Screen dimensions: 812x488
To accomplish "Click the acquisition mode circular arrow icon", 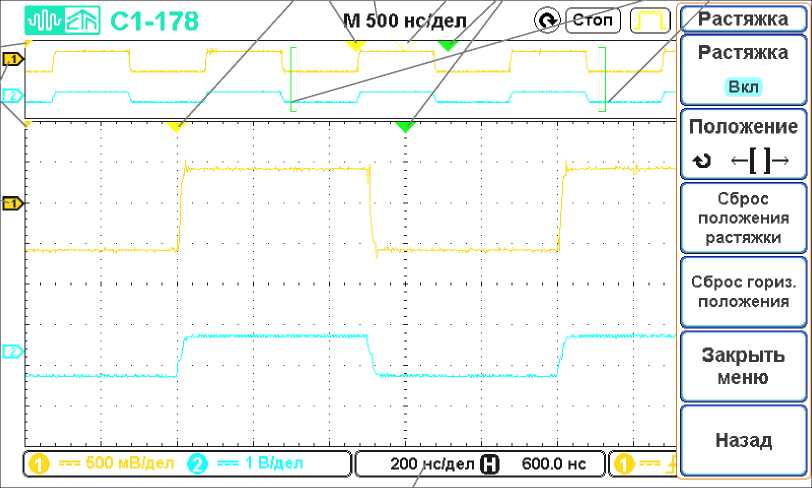I will (x=547, y=20).
